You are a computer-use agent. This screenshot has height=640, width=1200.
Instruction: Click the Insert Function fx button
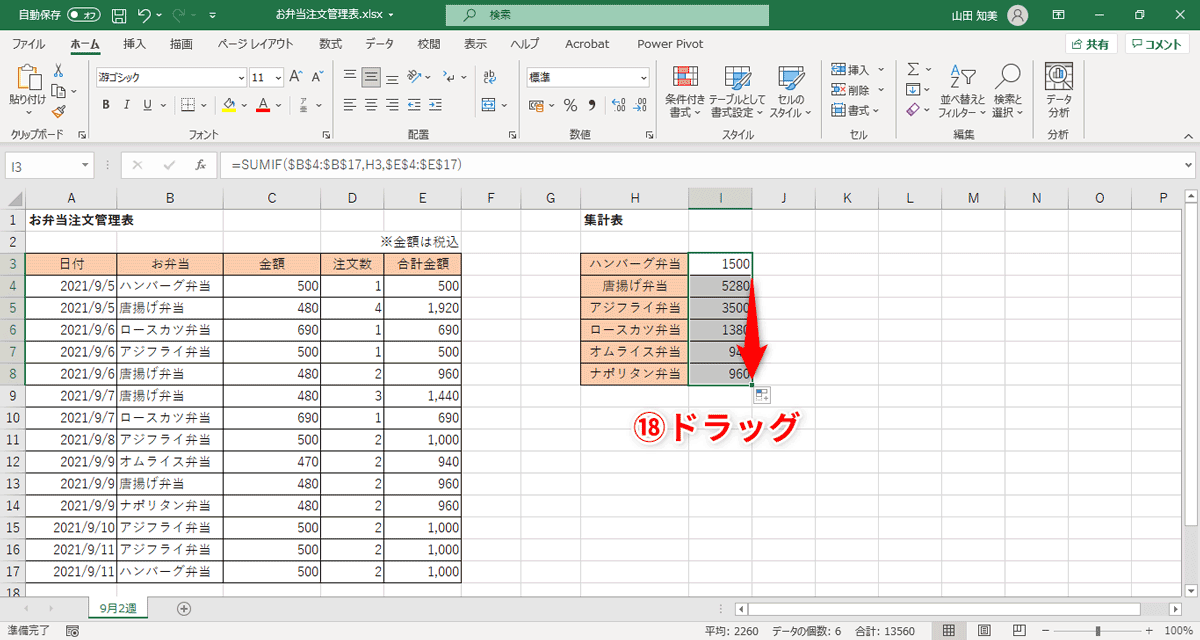click(200, 165)
